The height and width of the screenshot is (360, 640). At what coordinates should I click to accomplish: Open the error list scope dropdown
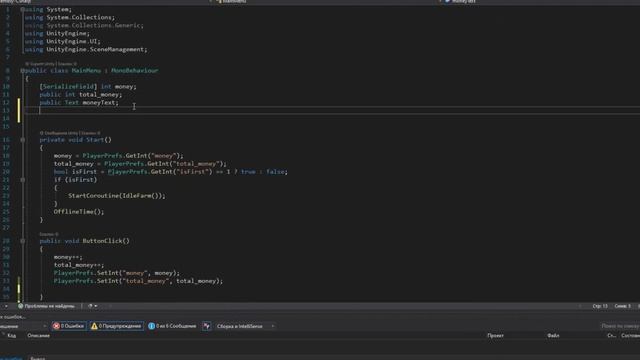[x=24, y=326]
